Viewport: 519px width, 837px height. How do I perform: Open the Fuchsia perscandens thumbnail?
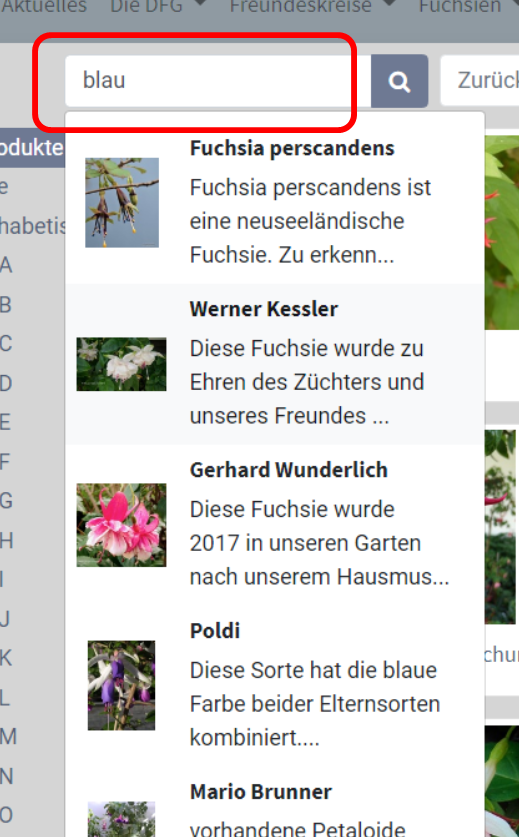(122, 202)
